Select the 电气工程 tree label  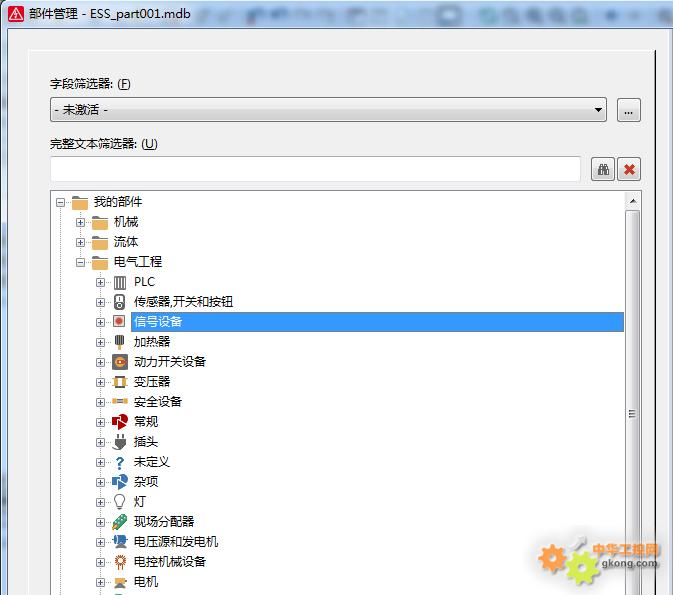point(138,262)
